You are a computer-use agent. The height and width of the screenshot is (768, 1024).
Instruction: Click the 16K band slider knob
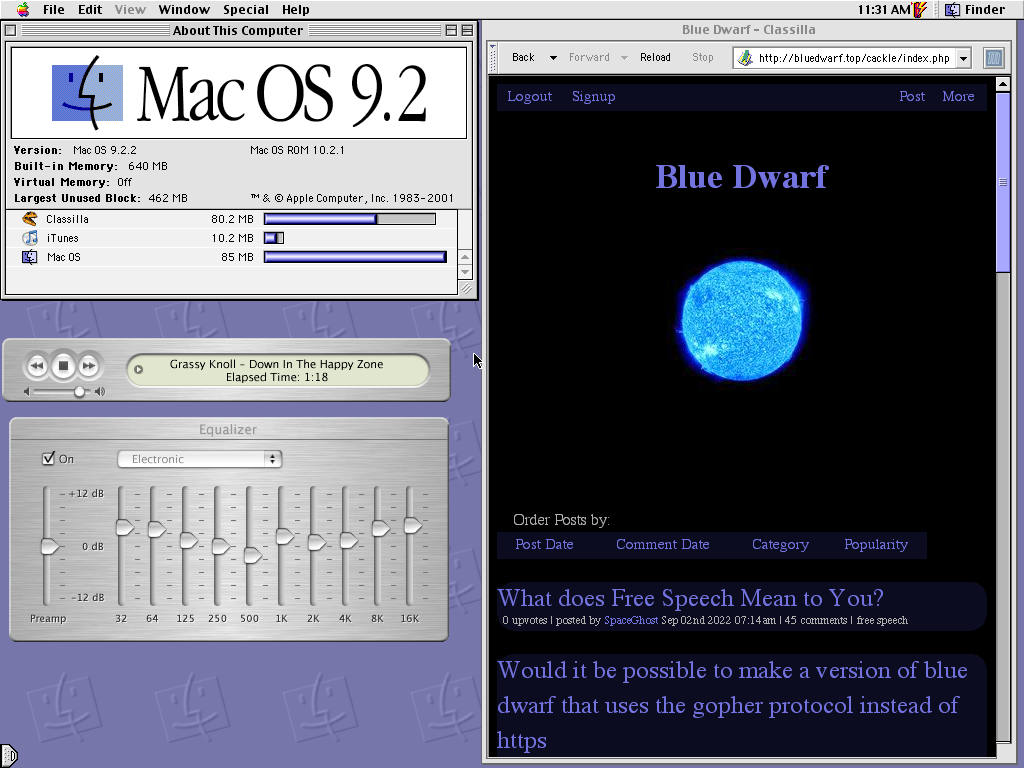[x=413, y=525]
